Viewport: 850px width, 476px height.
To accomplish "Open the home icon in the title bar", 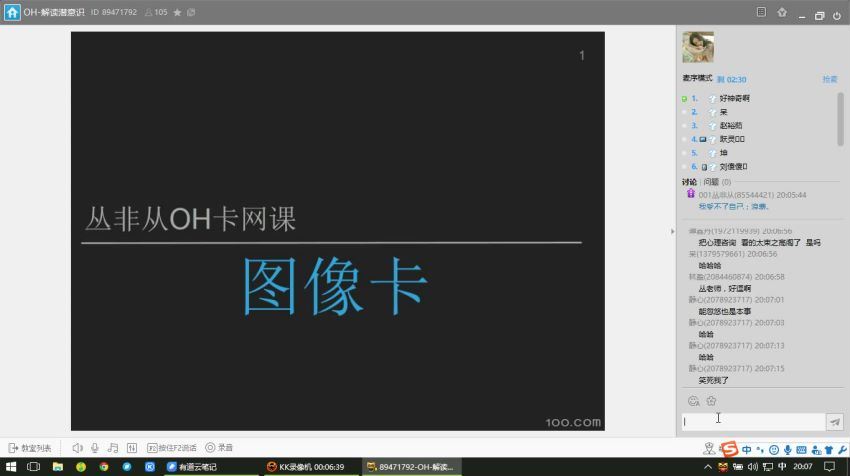I will (x=12, y=12).
